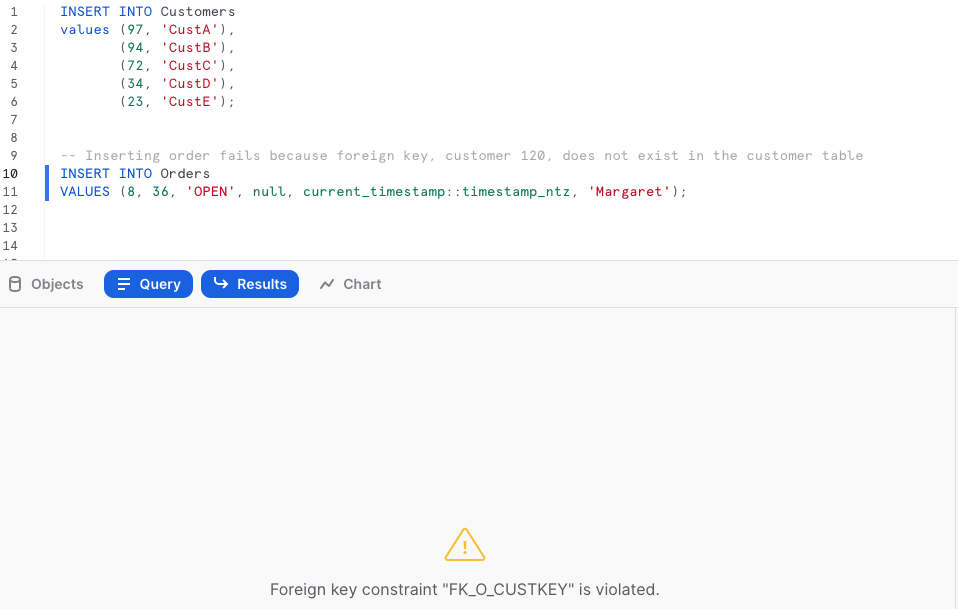
Task: Click the 'Margaret' string in line 11
Action: click(x=629, y=192)
